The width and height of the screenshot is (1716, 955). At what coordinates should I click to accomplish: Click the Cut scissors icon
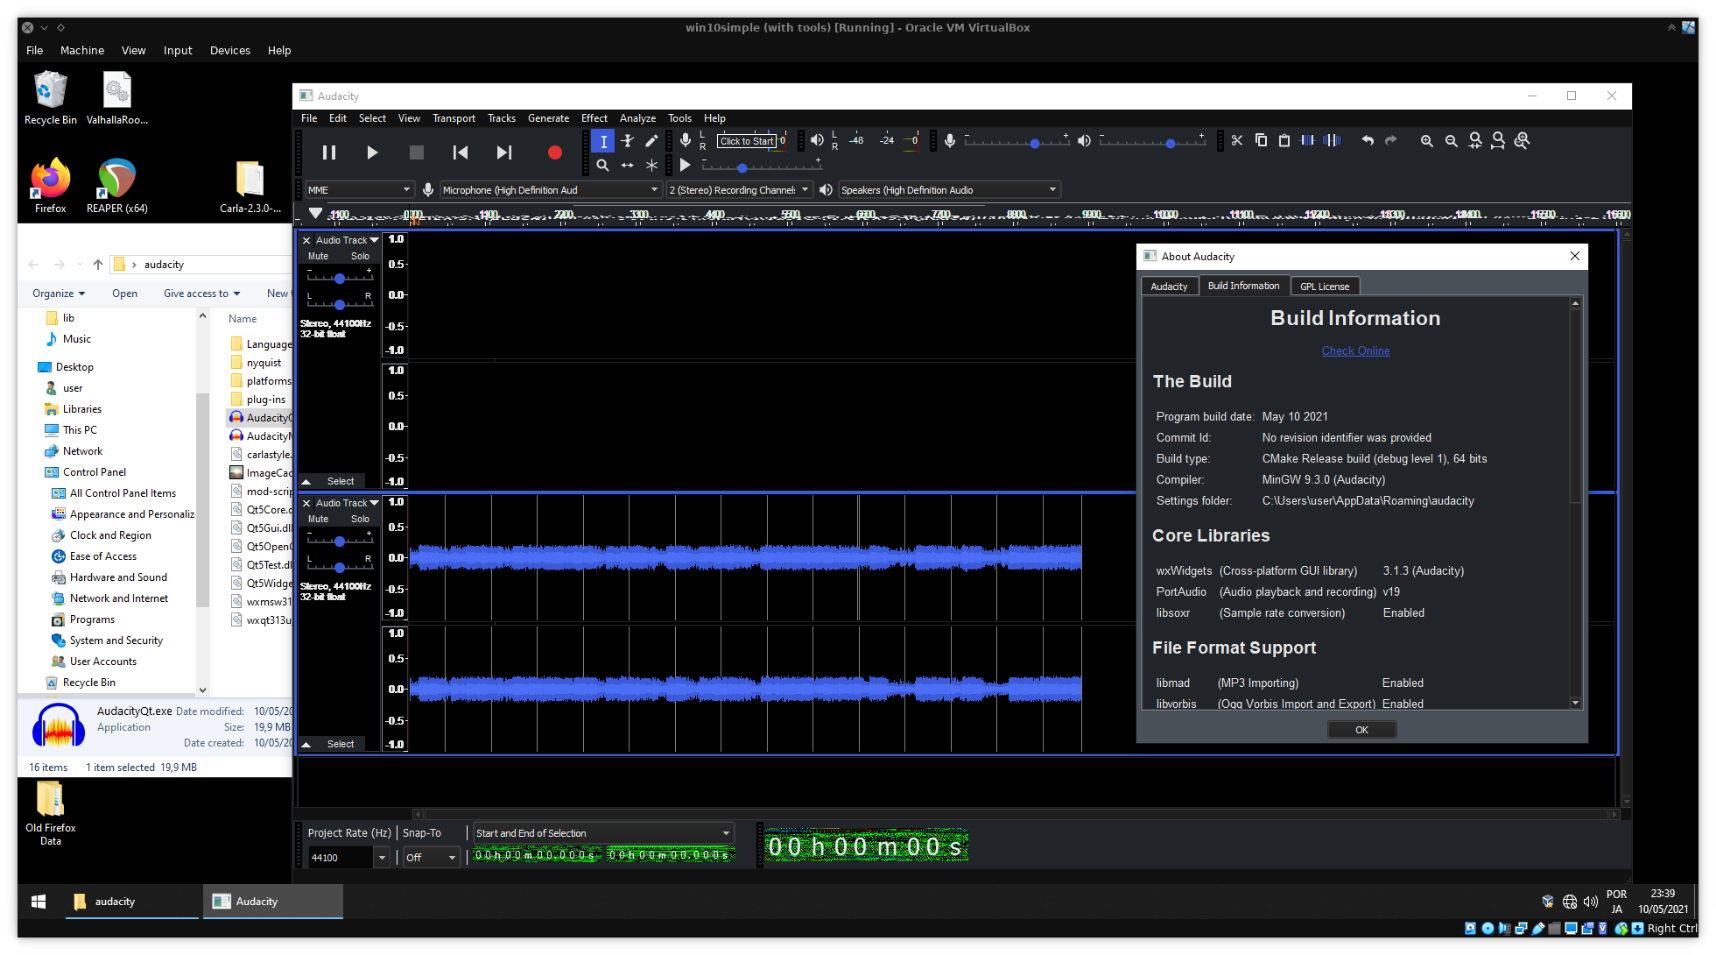tap(1237, 140)
